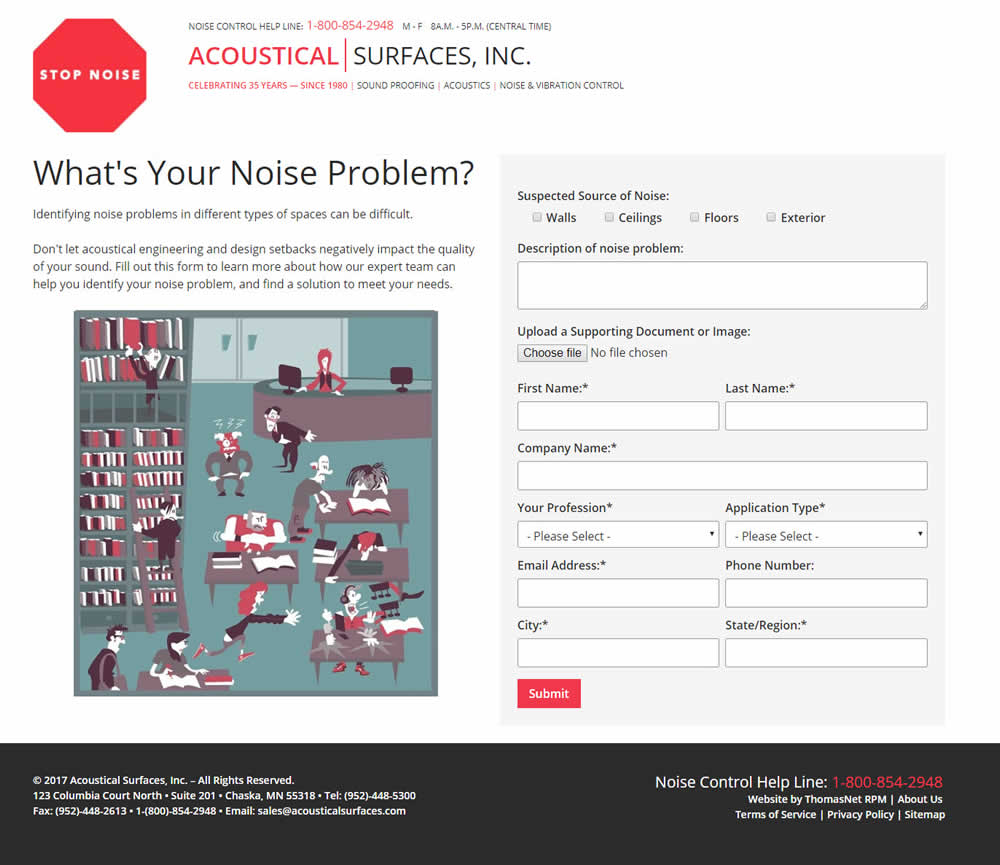This screenshot has height=865, width=1000.
Task: Click the red Stop Noise octagon logo
Action: point(90,75)
